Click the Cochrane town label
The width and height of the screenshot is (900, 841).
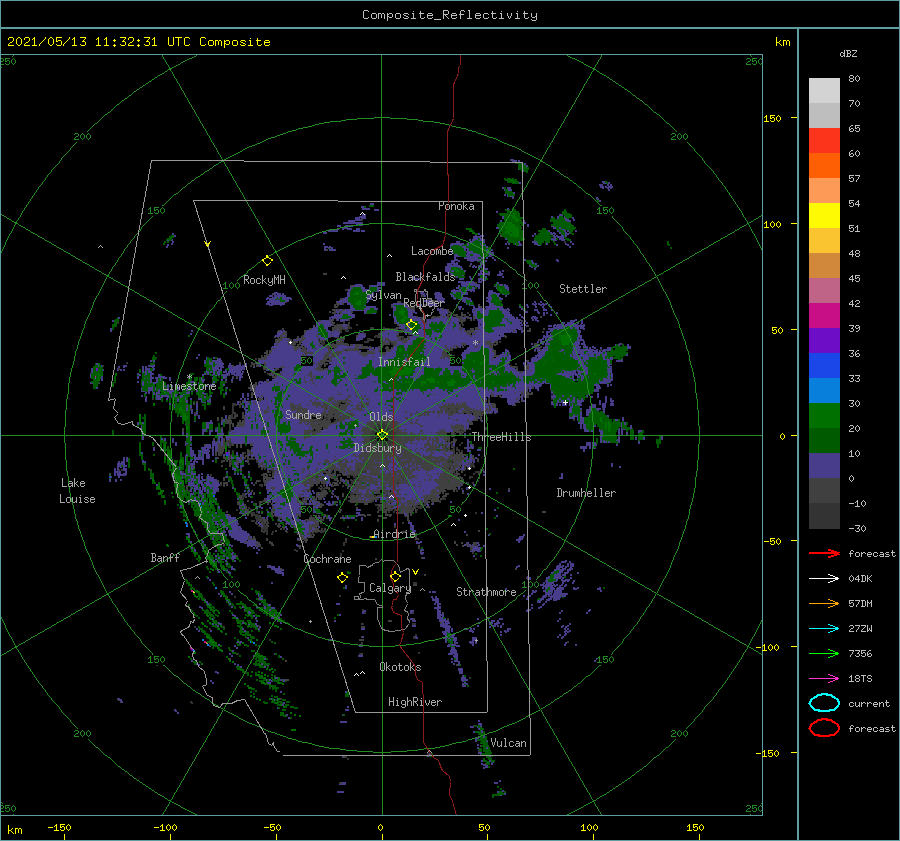coord(327,559)
